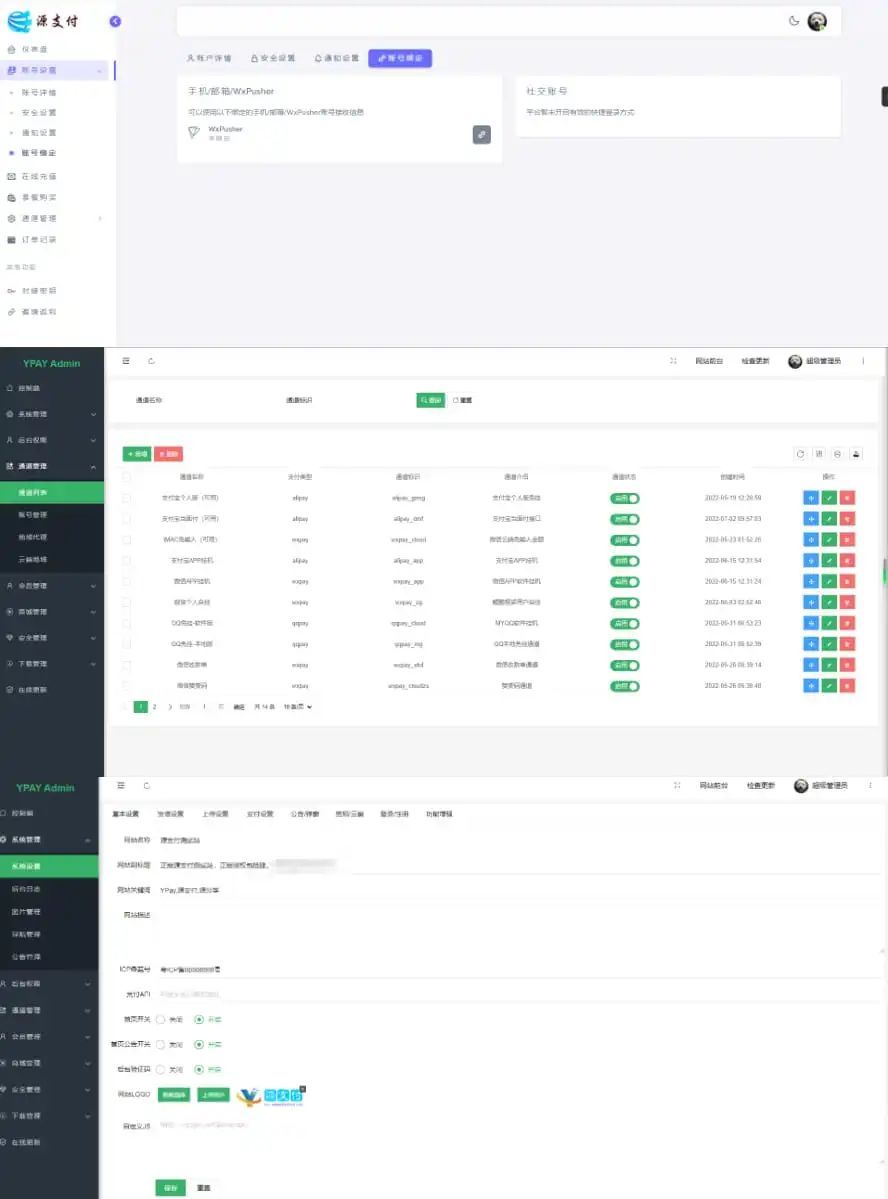Click the print icon above the channel table

tap(838, 454)
